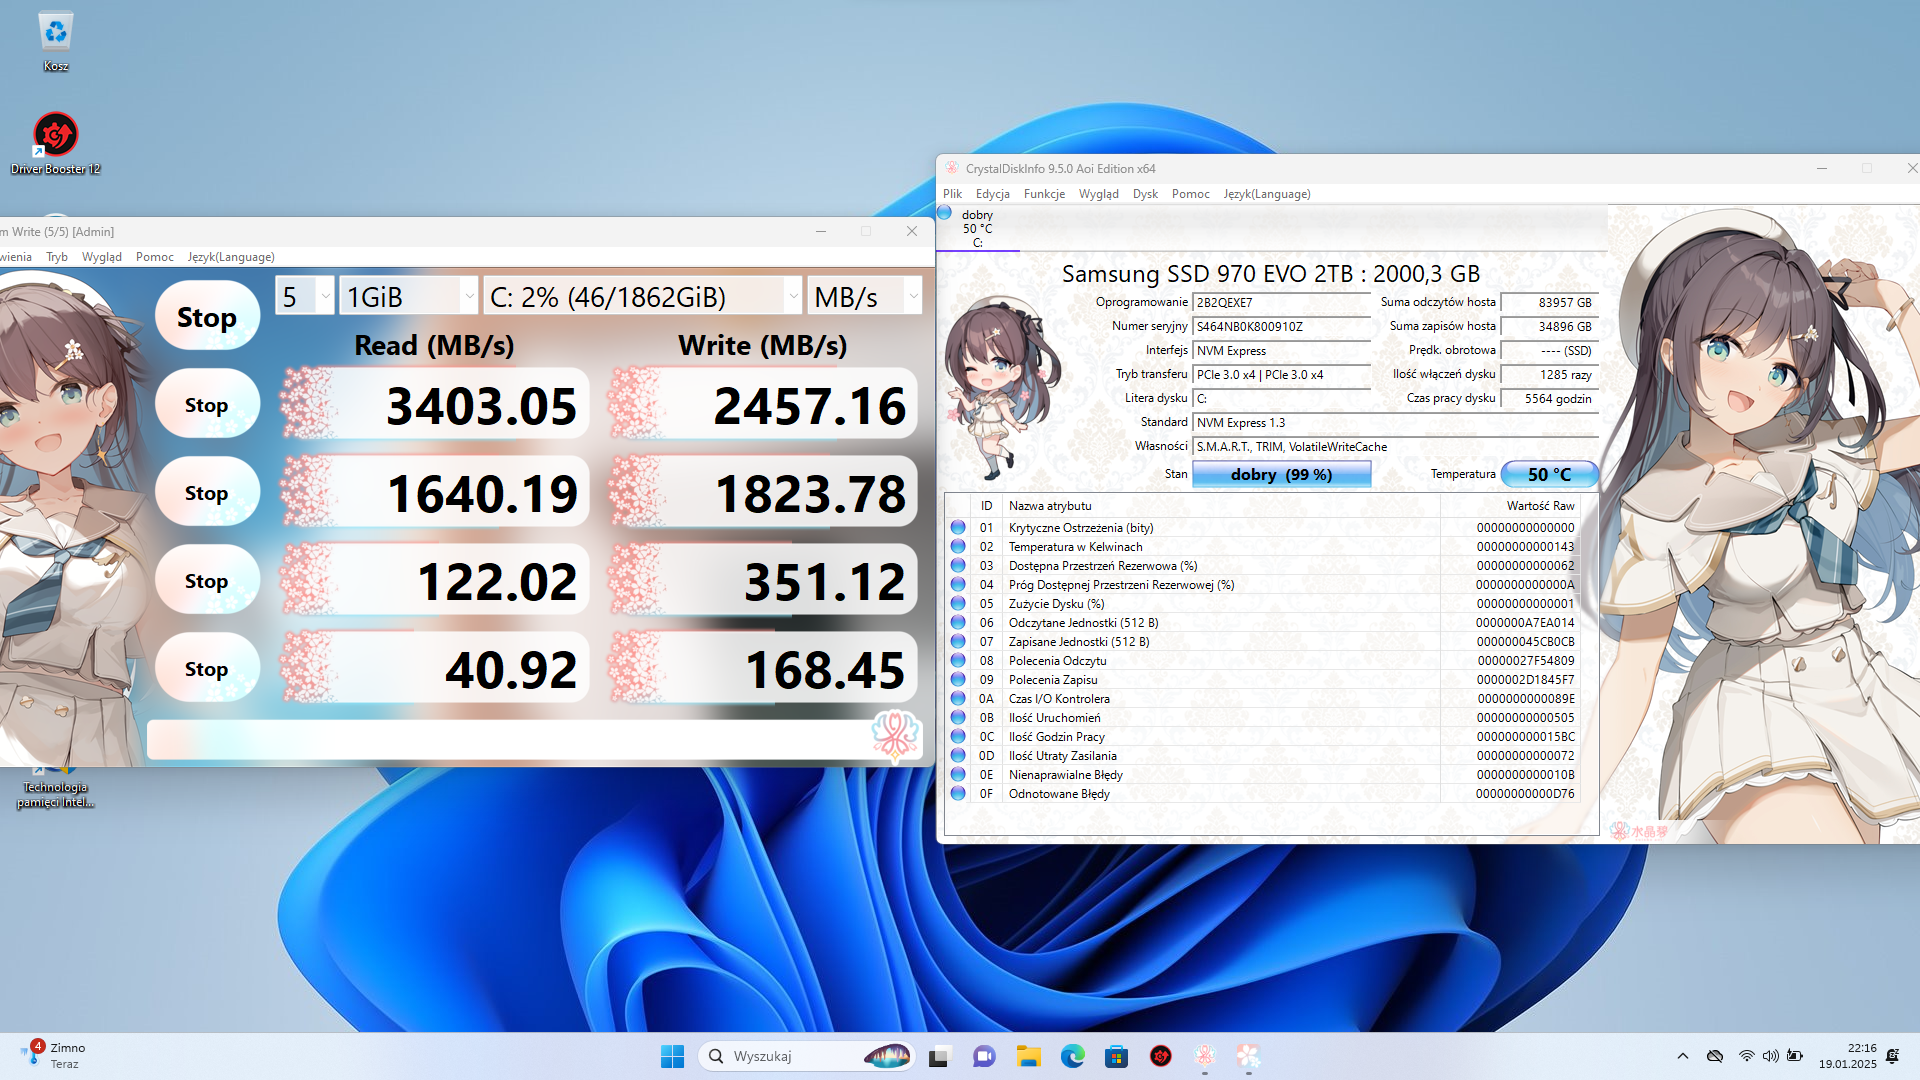Open Pomoc menu in CrystalDiskMark
The image size is (1920, 1080).
click(x=155, y=257)
